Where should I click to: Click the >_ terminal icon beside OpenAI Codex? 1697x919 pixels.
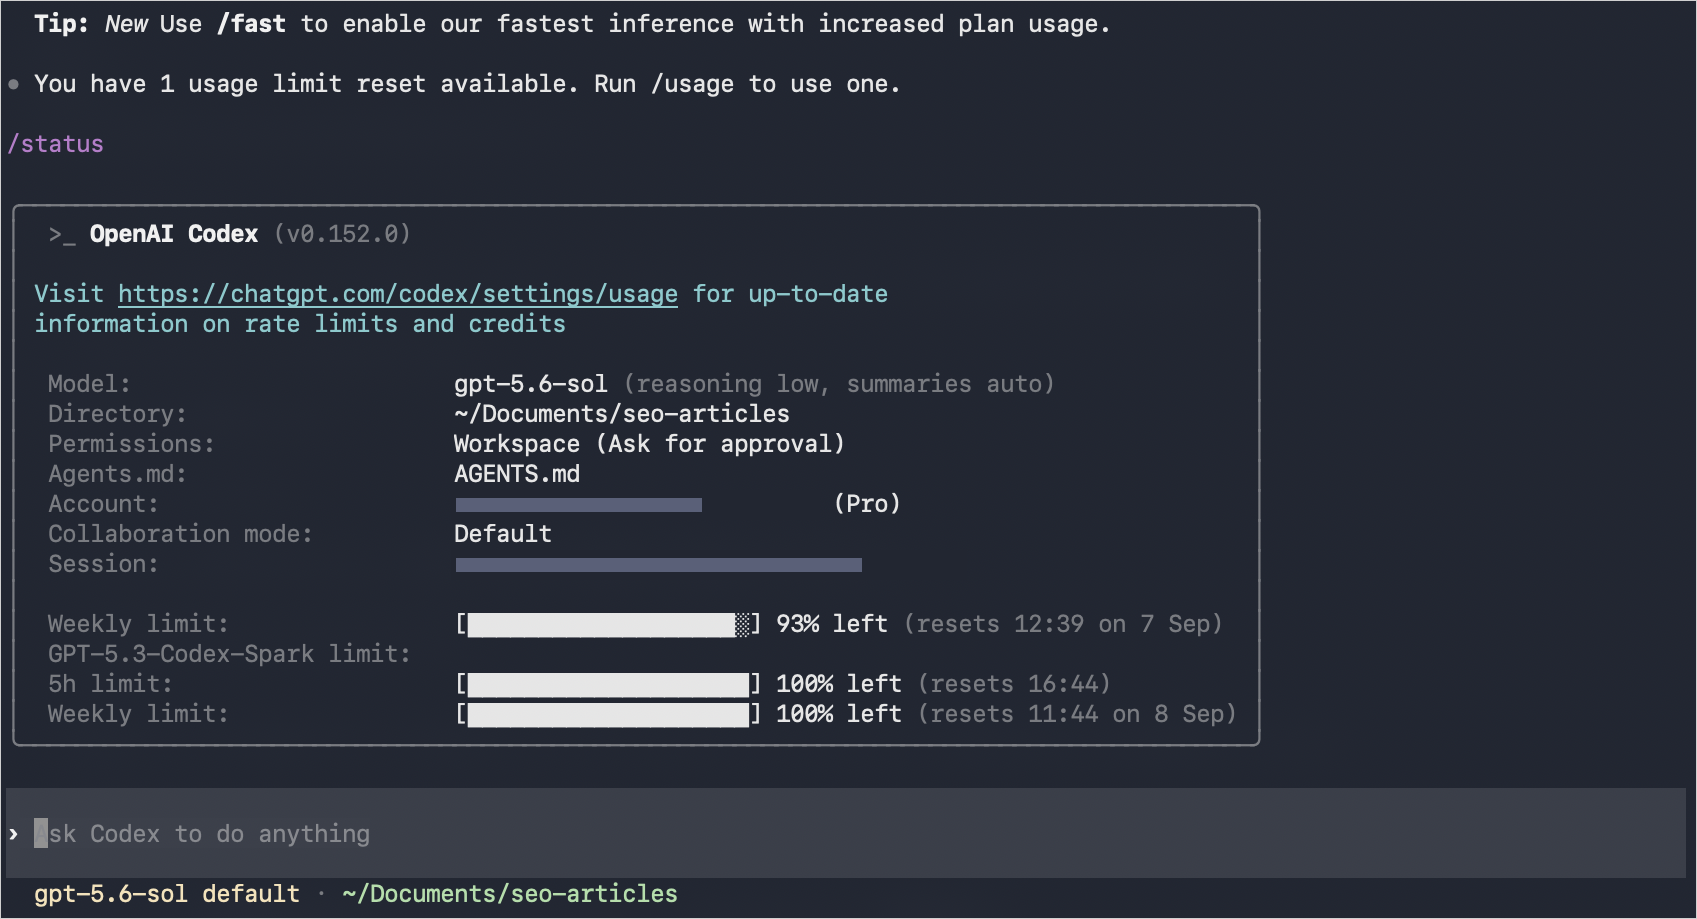[x=62, y=235]
